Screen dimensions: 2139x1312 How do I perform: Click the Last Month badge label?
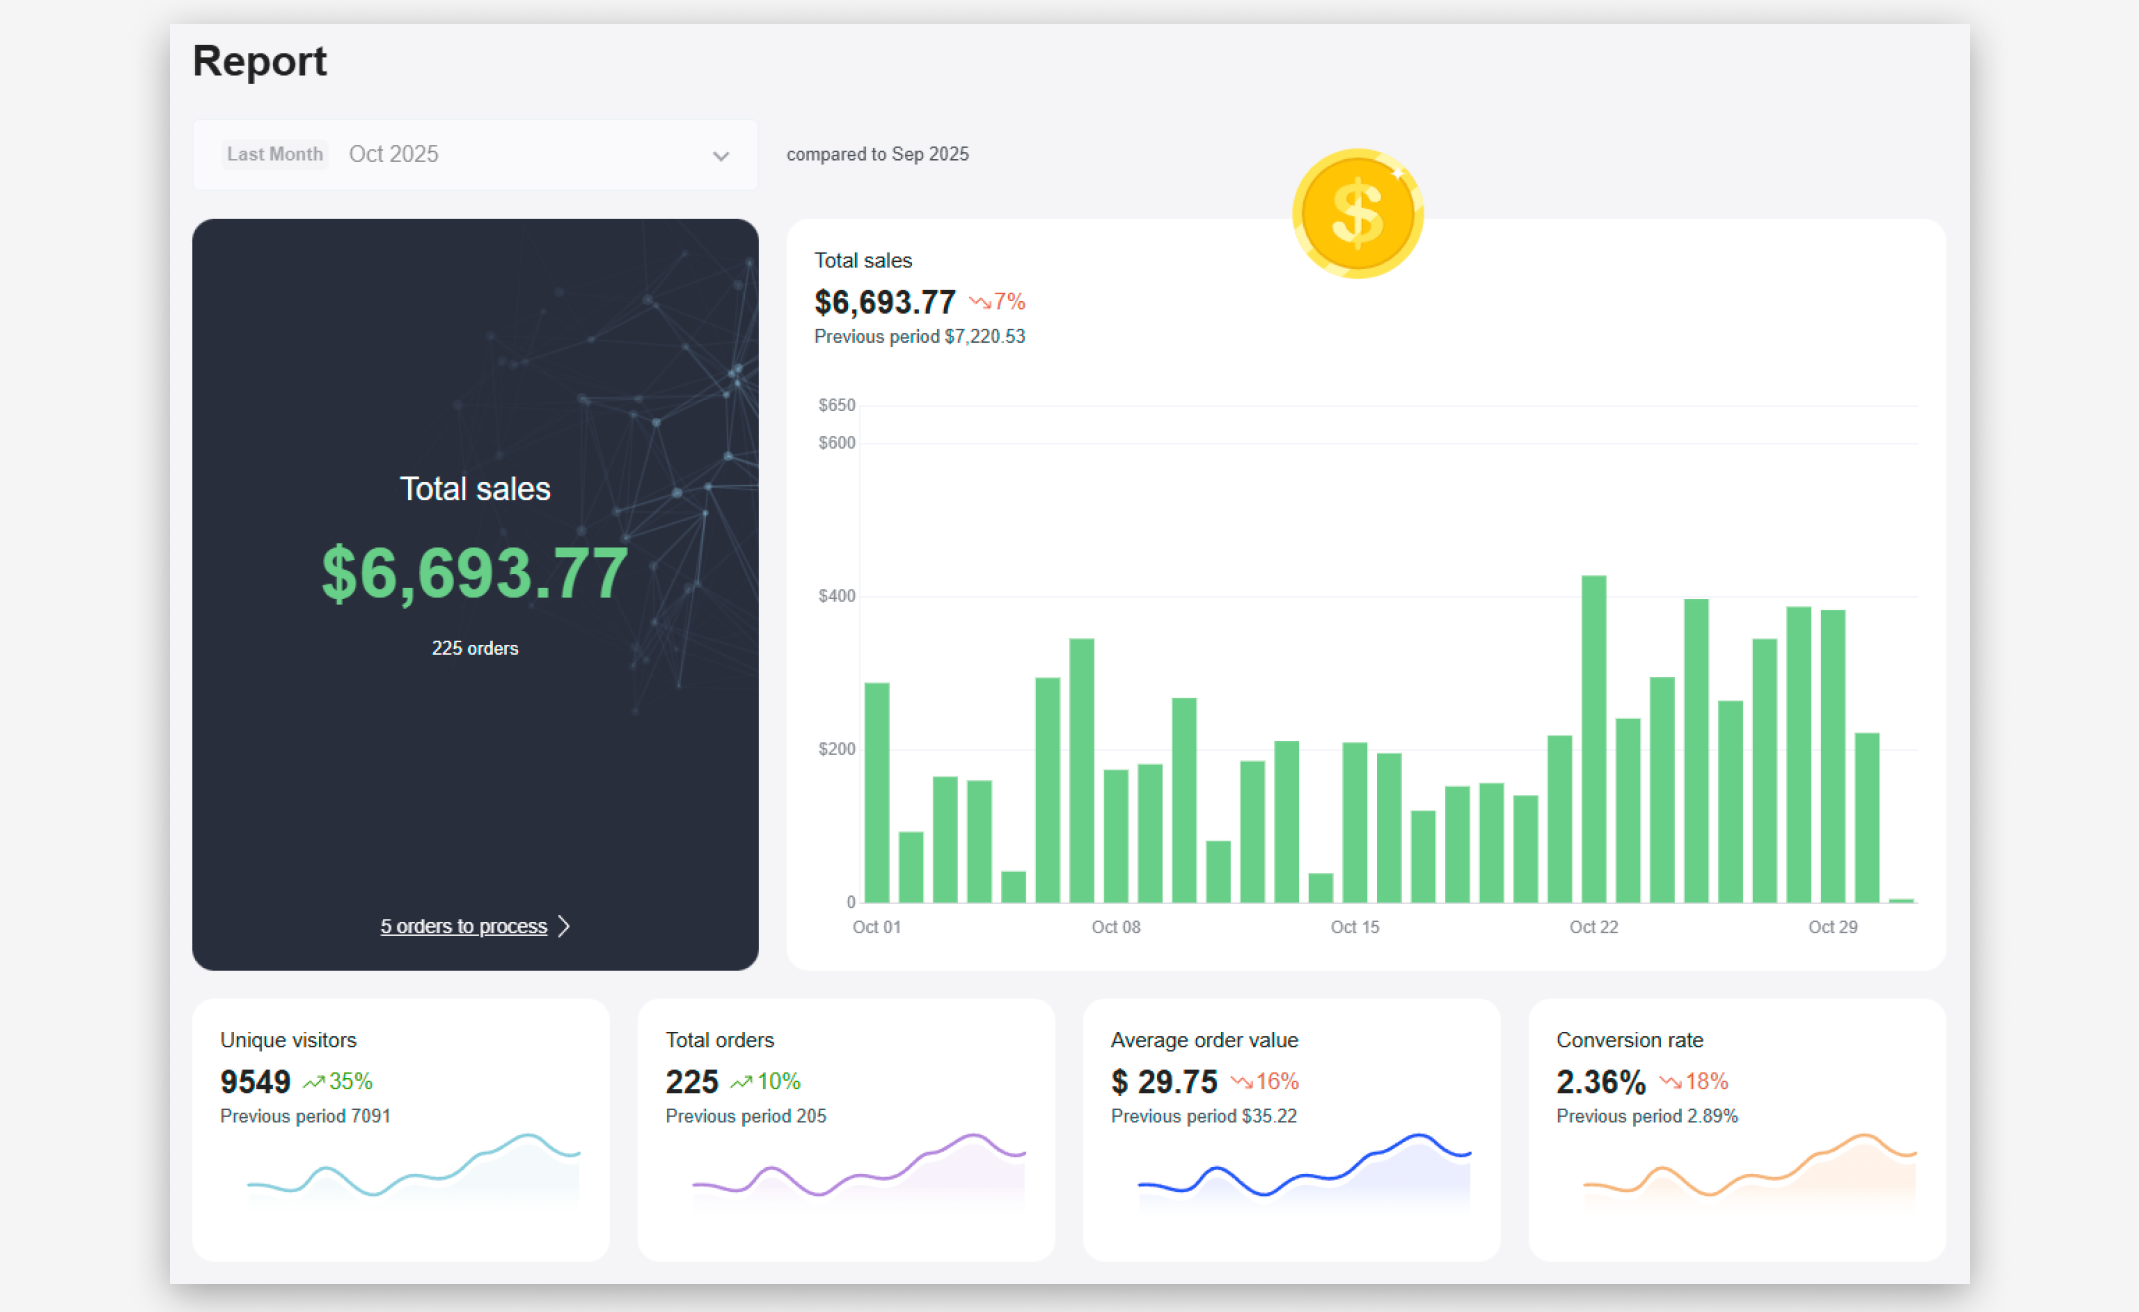tap(275, 154)
